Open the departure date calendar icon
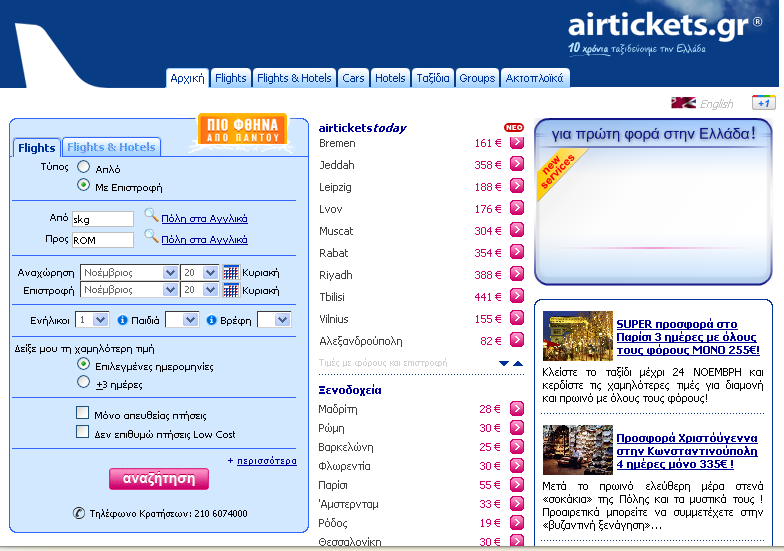Image resolution: width=784 pixels, height=551 pixels. 230,272
